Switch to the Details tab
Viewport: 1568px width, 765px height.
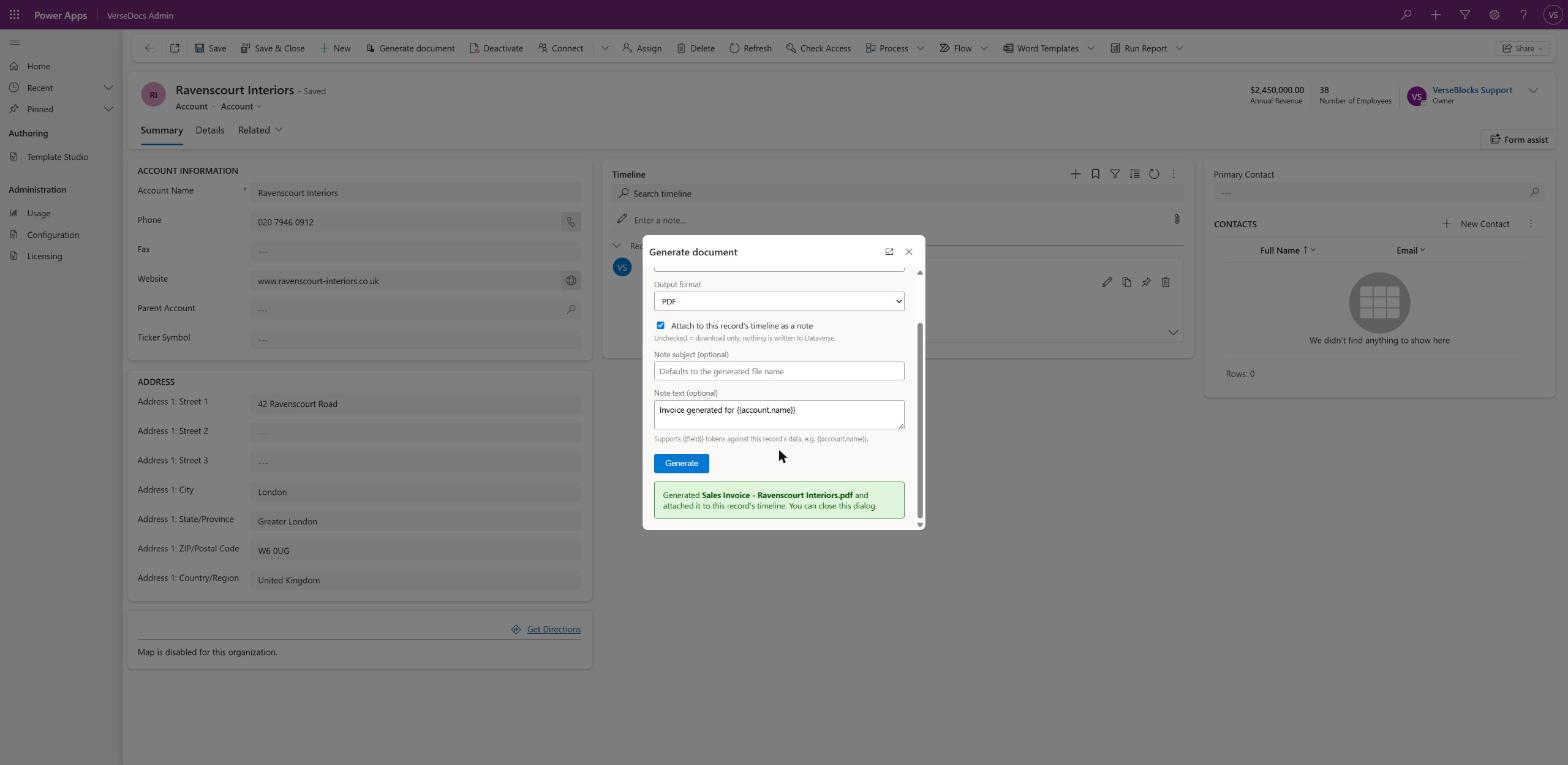[x=209, y=130]
